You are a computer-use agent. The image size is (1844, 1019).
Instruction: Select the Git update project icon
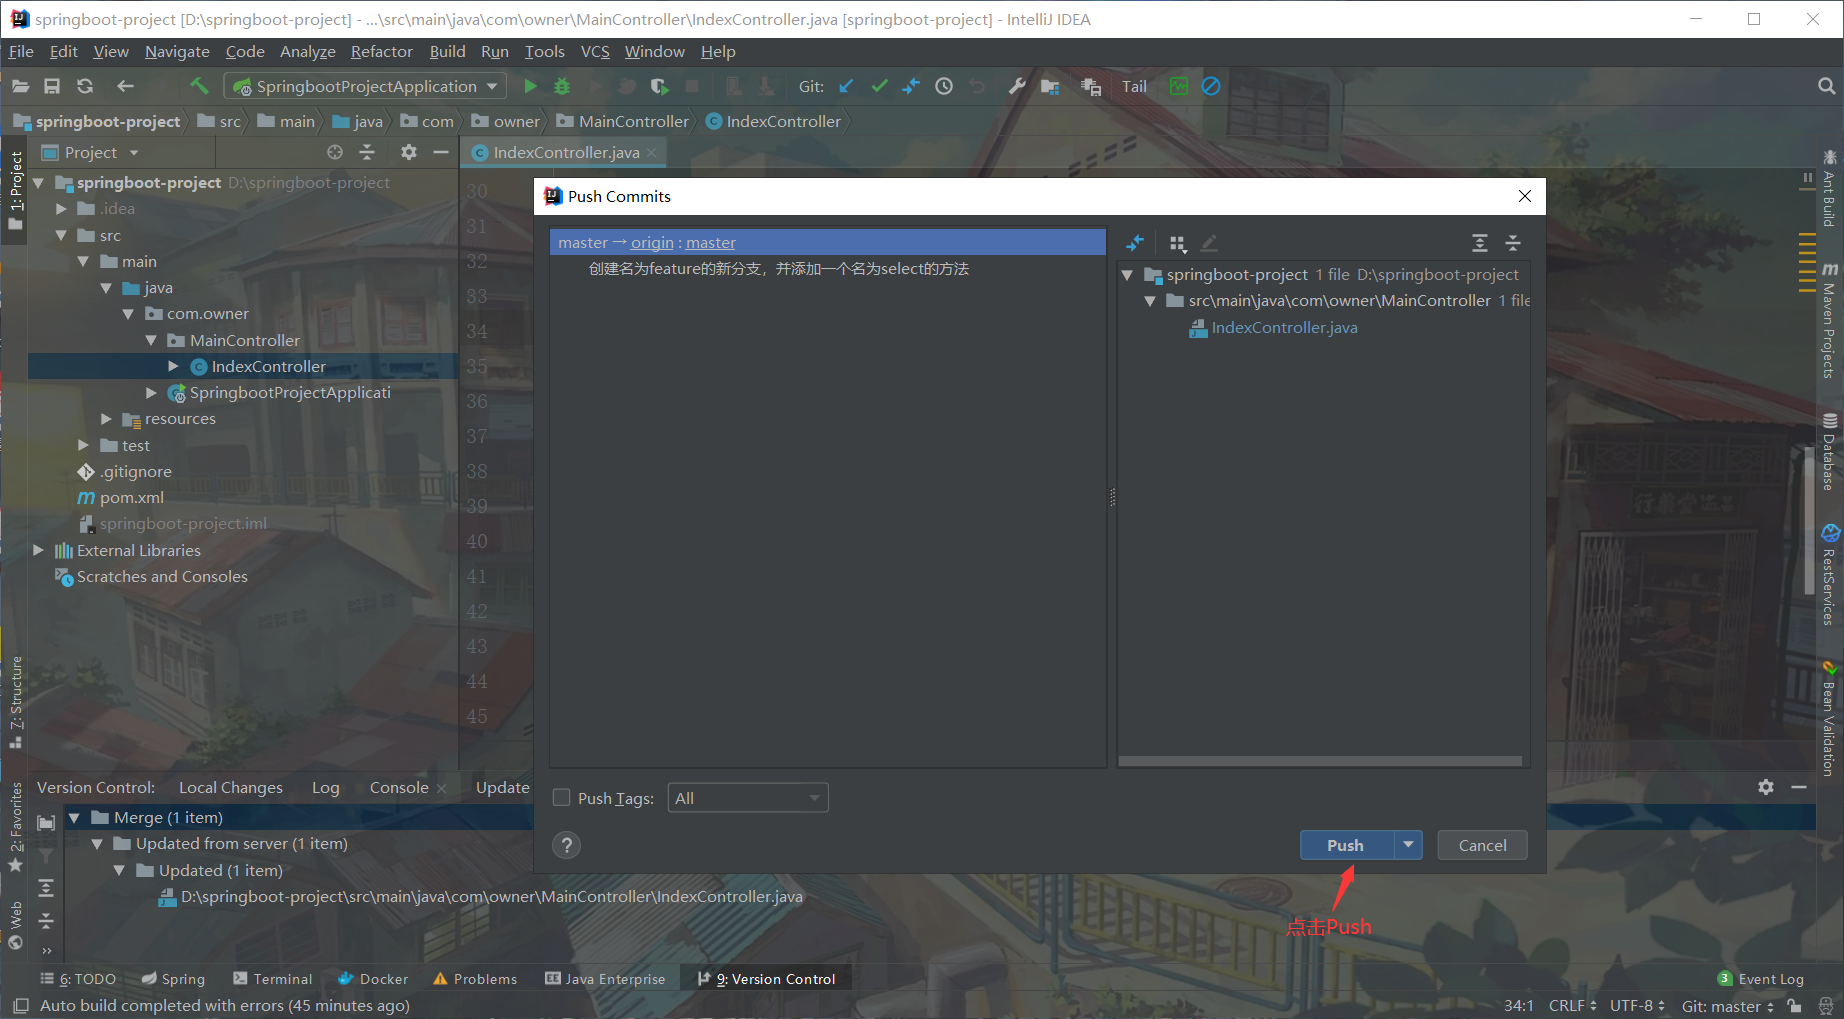tap(845, 86)
